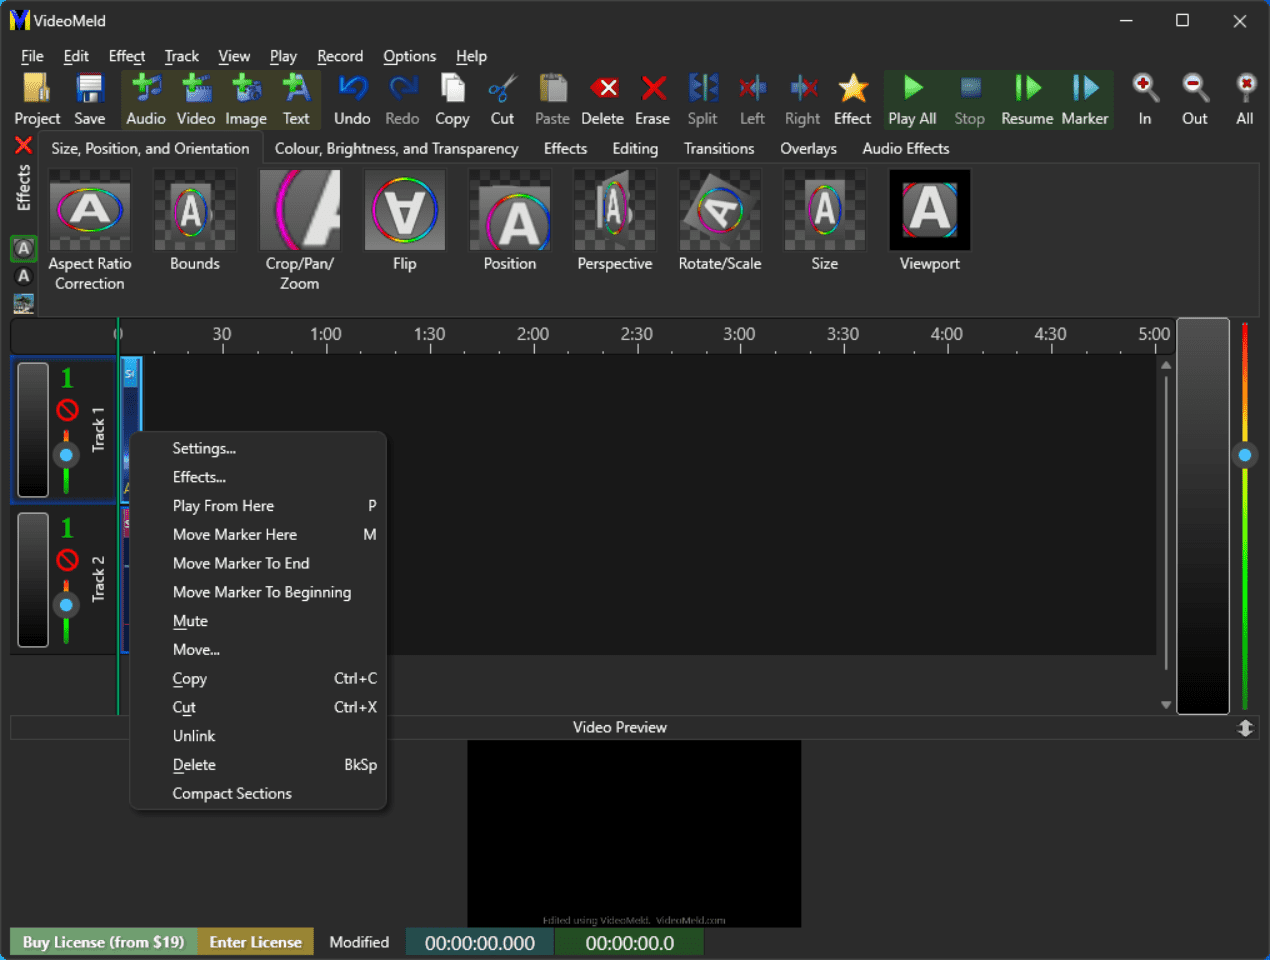Image resolution: width=1270 pixels, height=960 pixels.
Task: Close the Effects panel with the red X
Action: click(x=23, y=145)
